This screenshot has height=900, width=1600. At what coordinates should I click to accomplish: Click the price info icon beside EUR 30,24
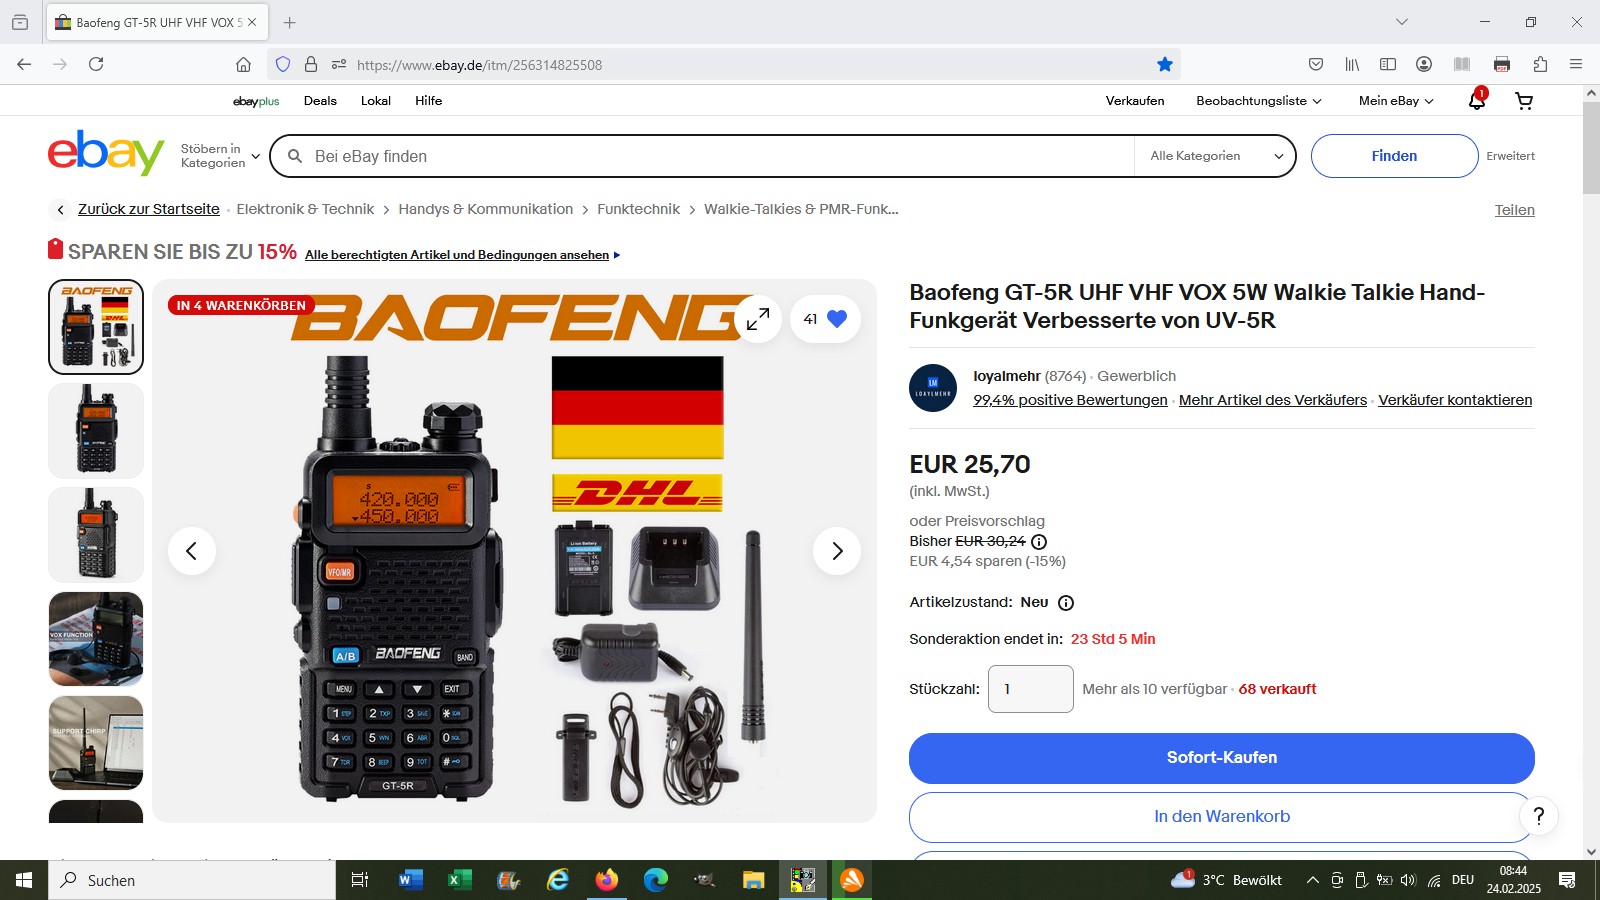pos(1039,542)
